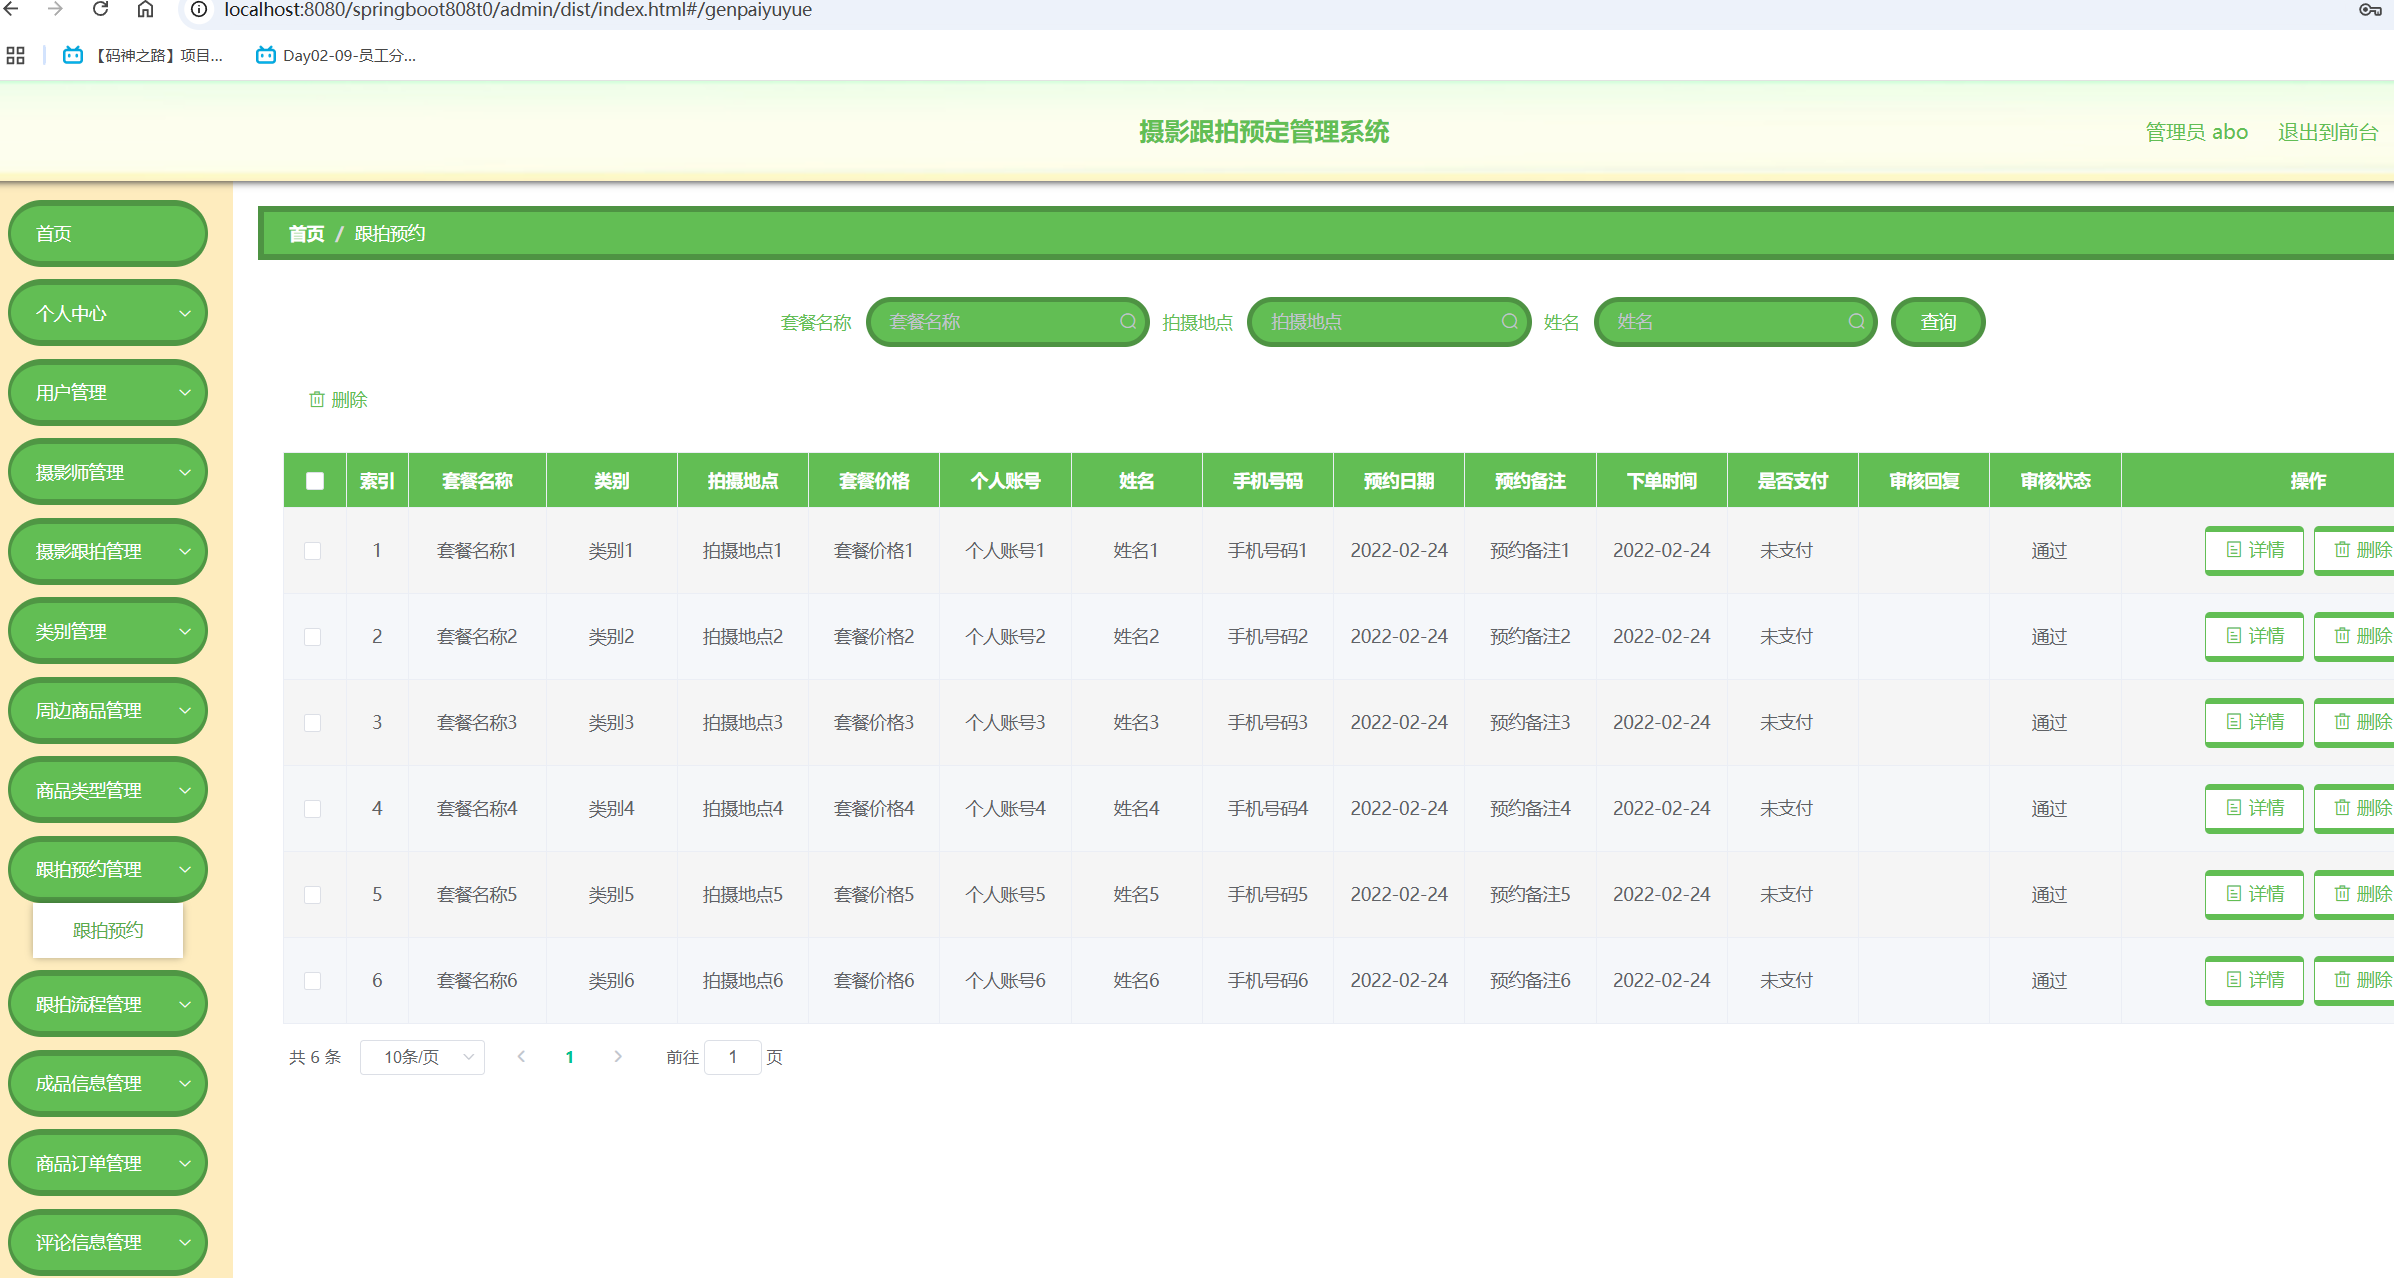Check the checkbox for row 4

coord(313,809)
